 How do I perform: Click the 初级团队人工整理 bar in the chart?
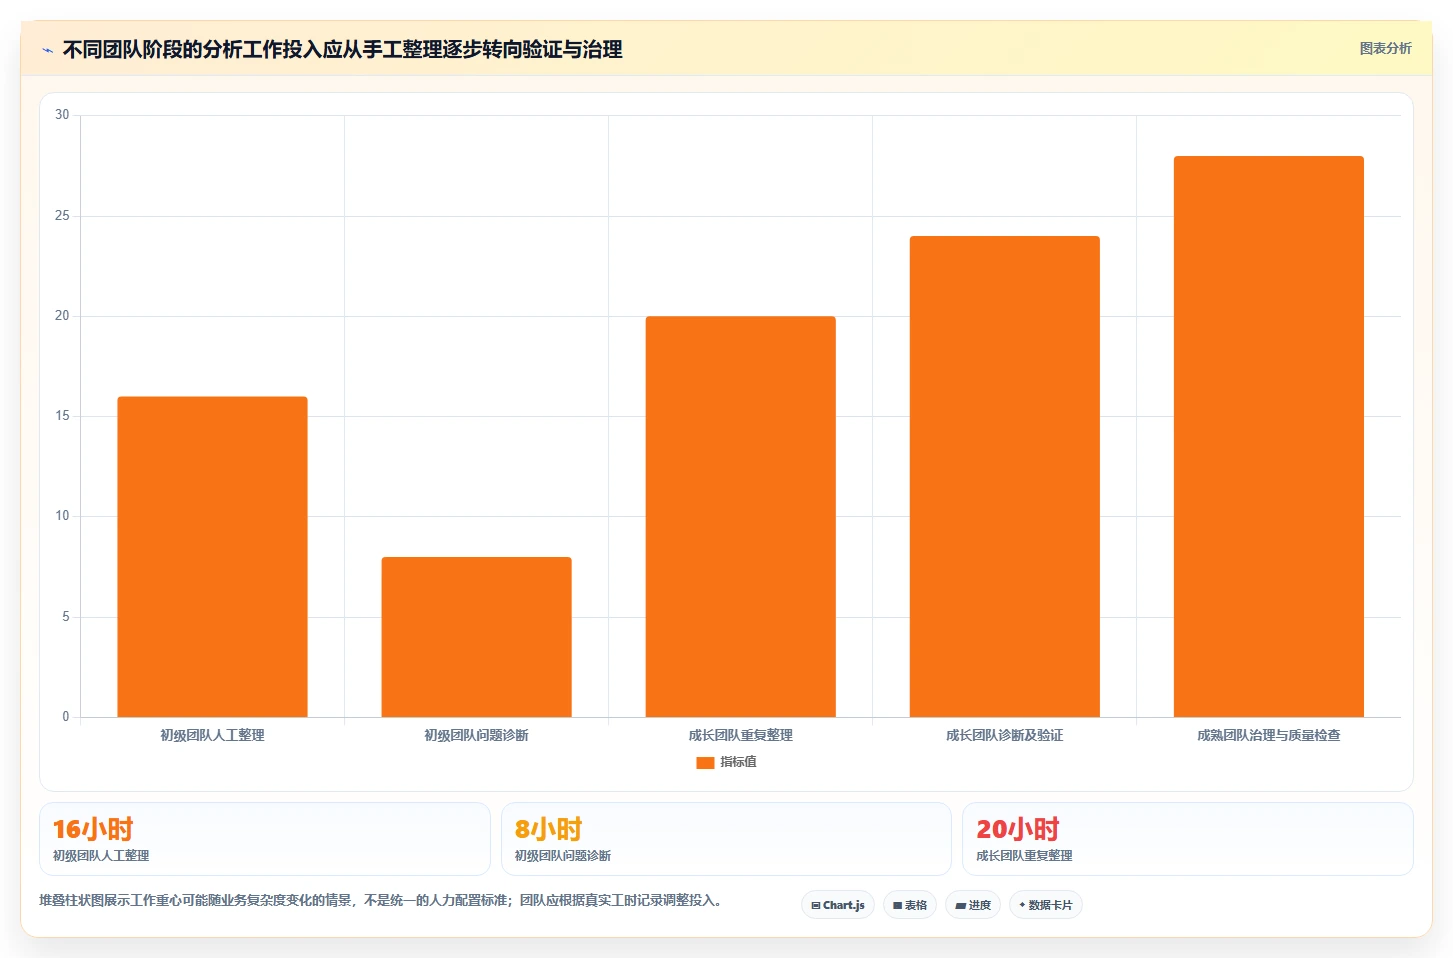(x=212, y=557)
